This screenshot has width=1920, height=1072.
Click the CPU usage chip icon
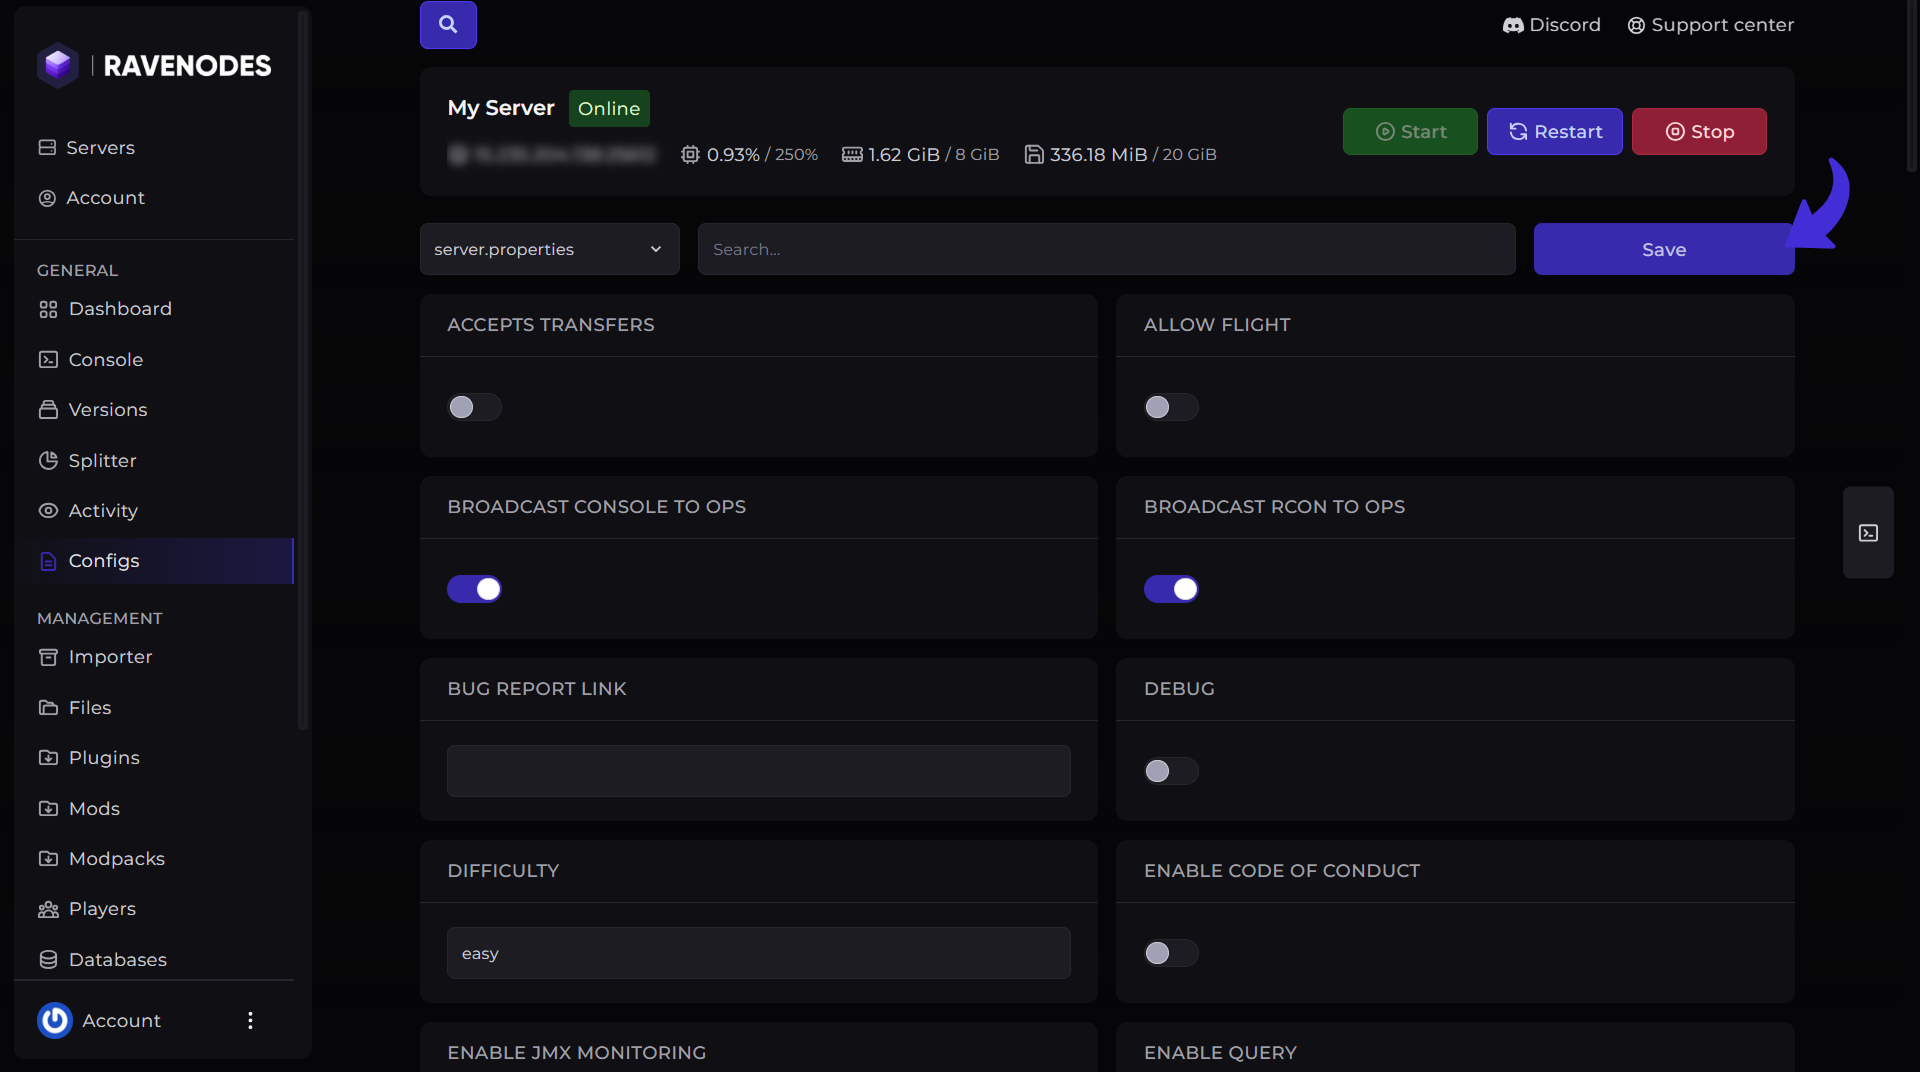[690, 154]
